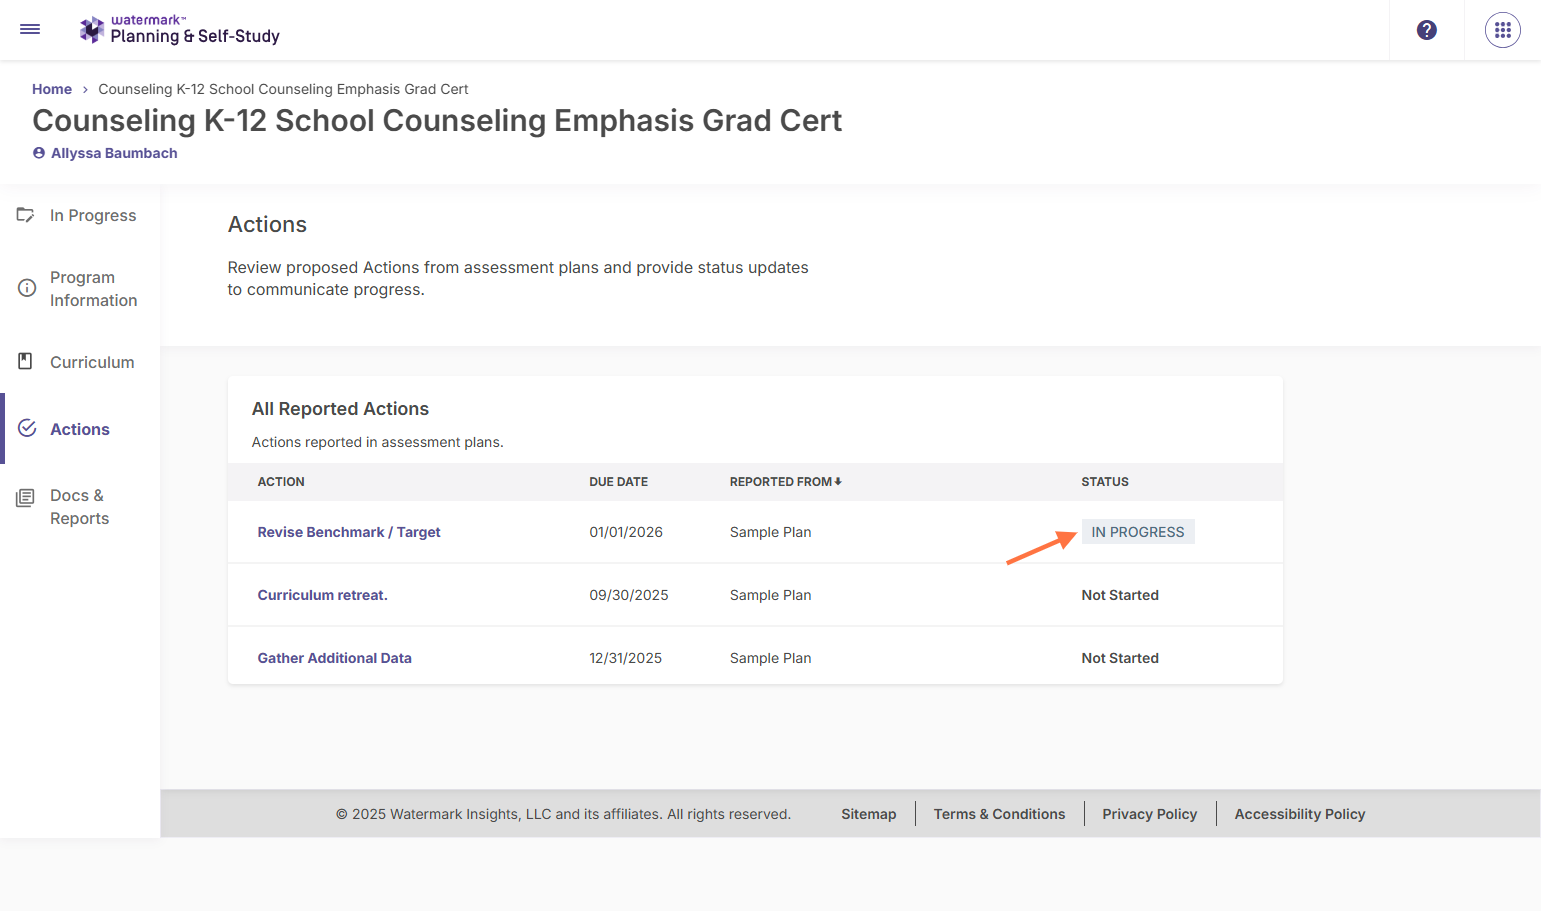This screenshot has width=1541, height=911.
Task: Open the apps grid launcher
Action: tap(1503, 30)
